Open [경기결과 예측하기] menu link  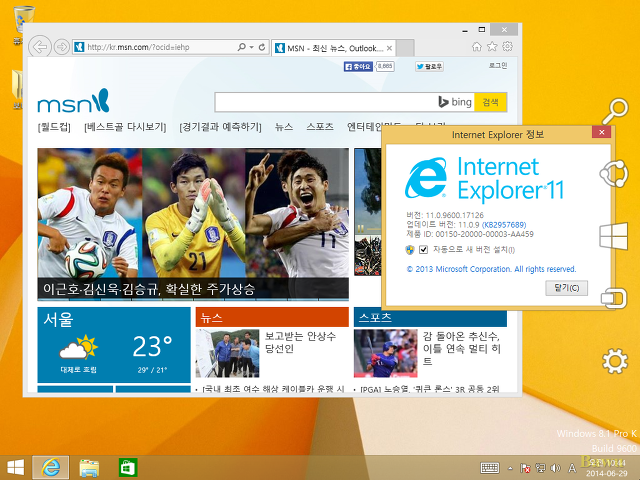pyautogui.click(x=220, y=127)
